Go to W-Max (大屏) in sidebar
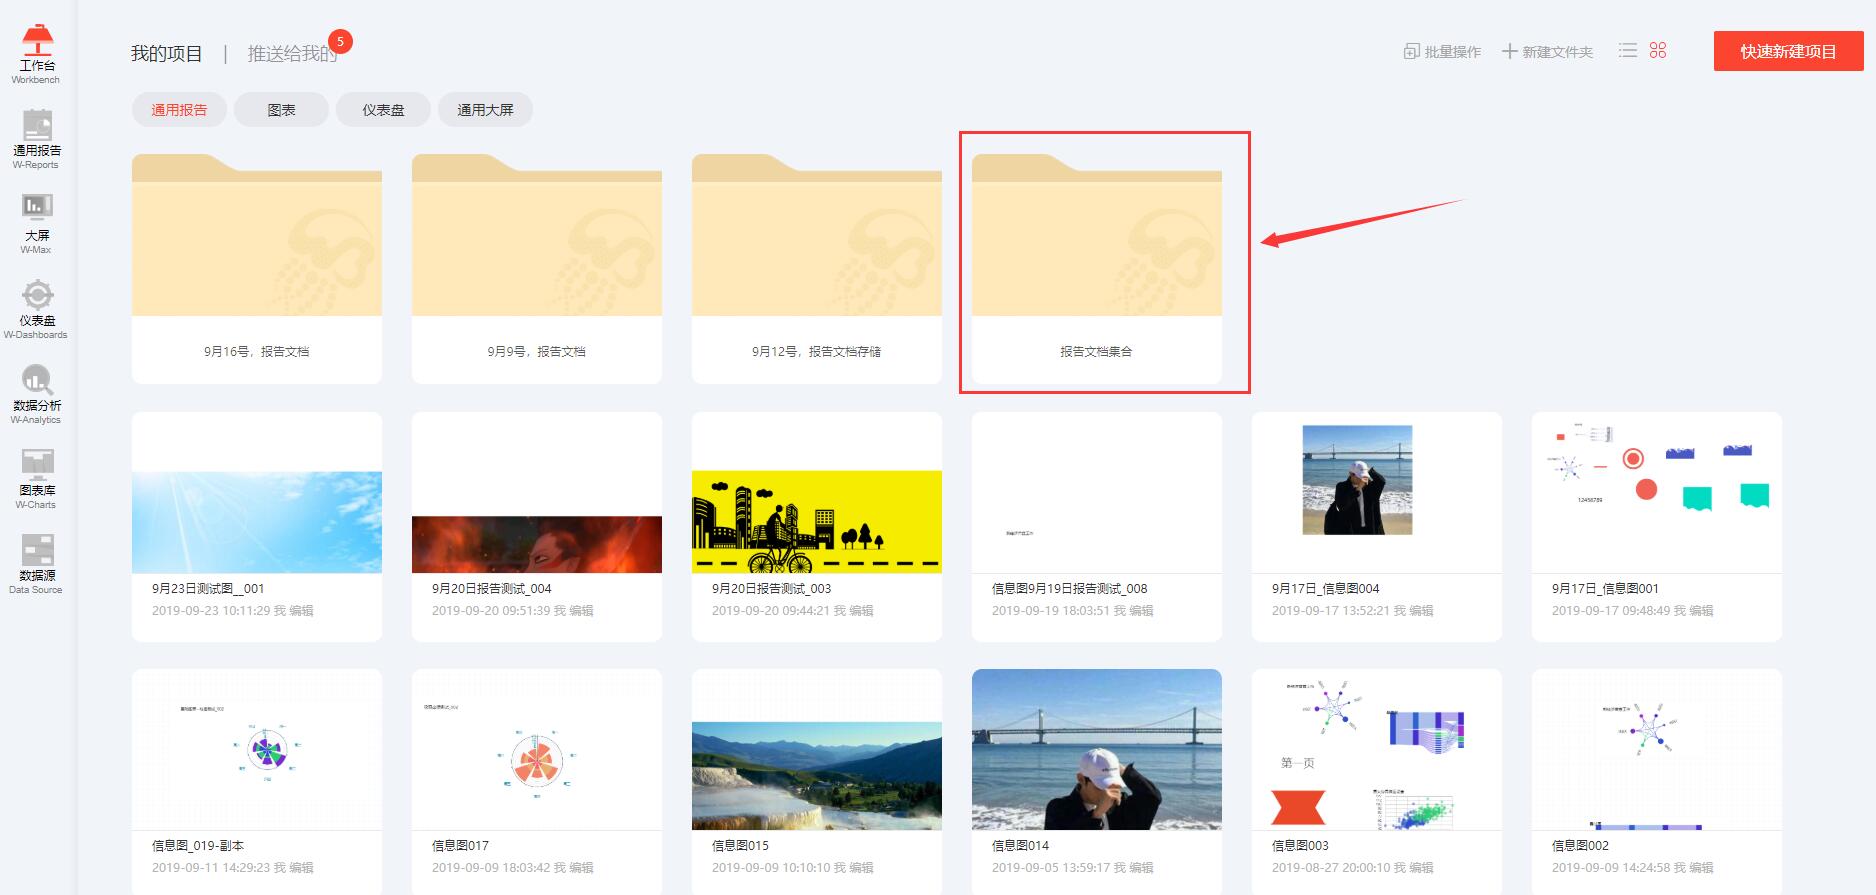1876x895 pixels. [x=37, y=222]
